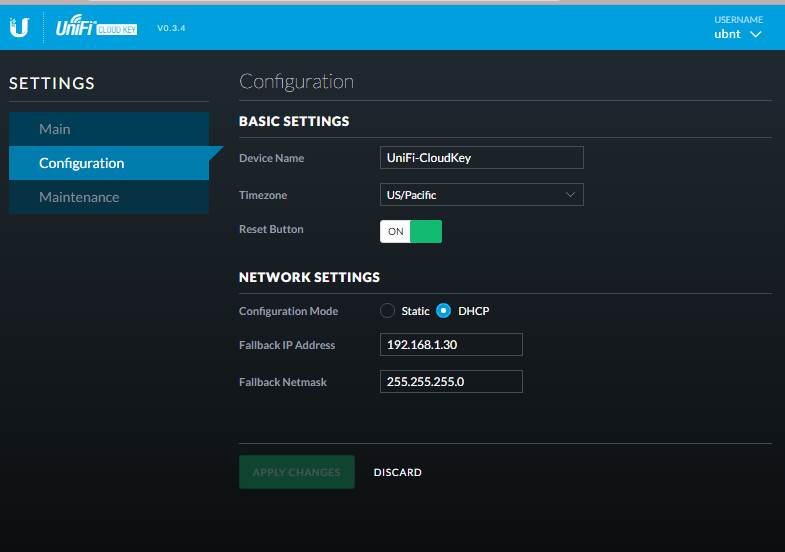785x552 pixels.
Task: Click the Device Name label
Action: [271, 158]
